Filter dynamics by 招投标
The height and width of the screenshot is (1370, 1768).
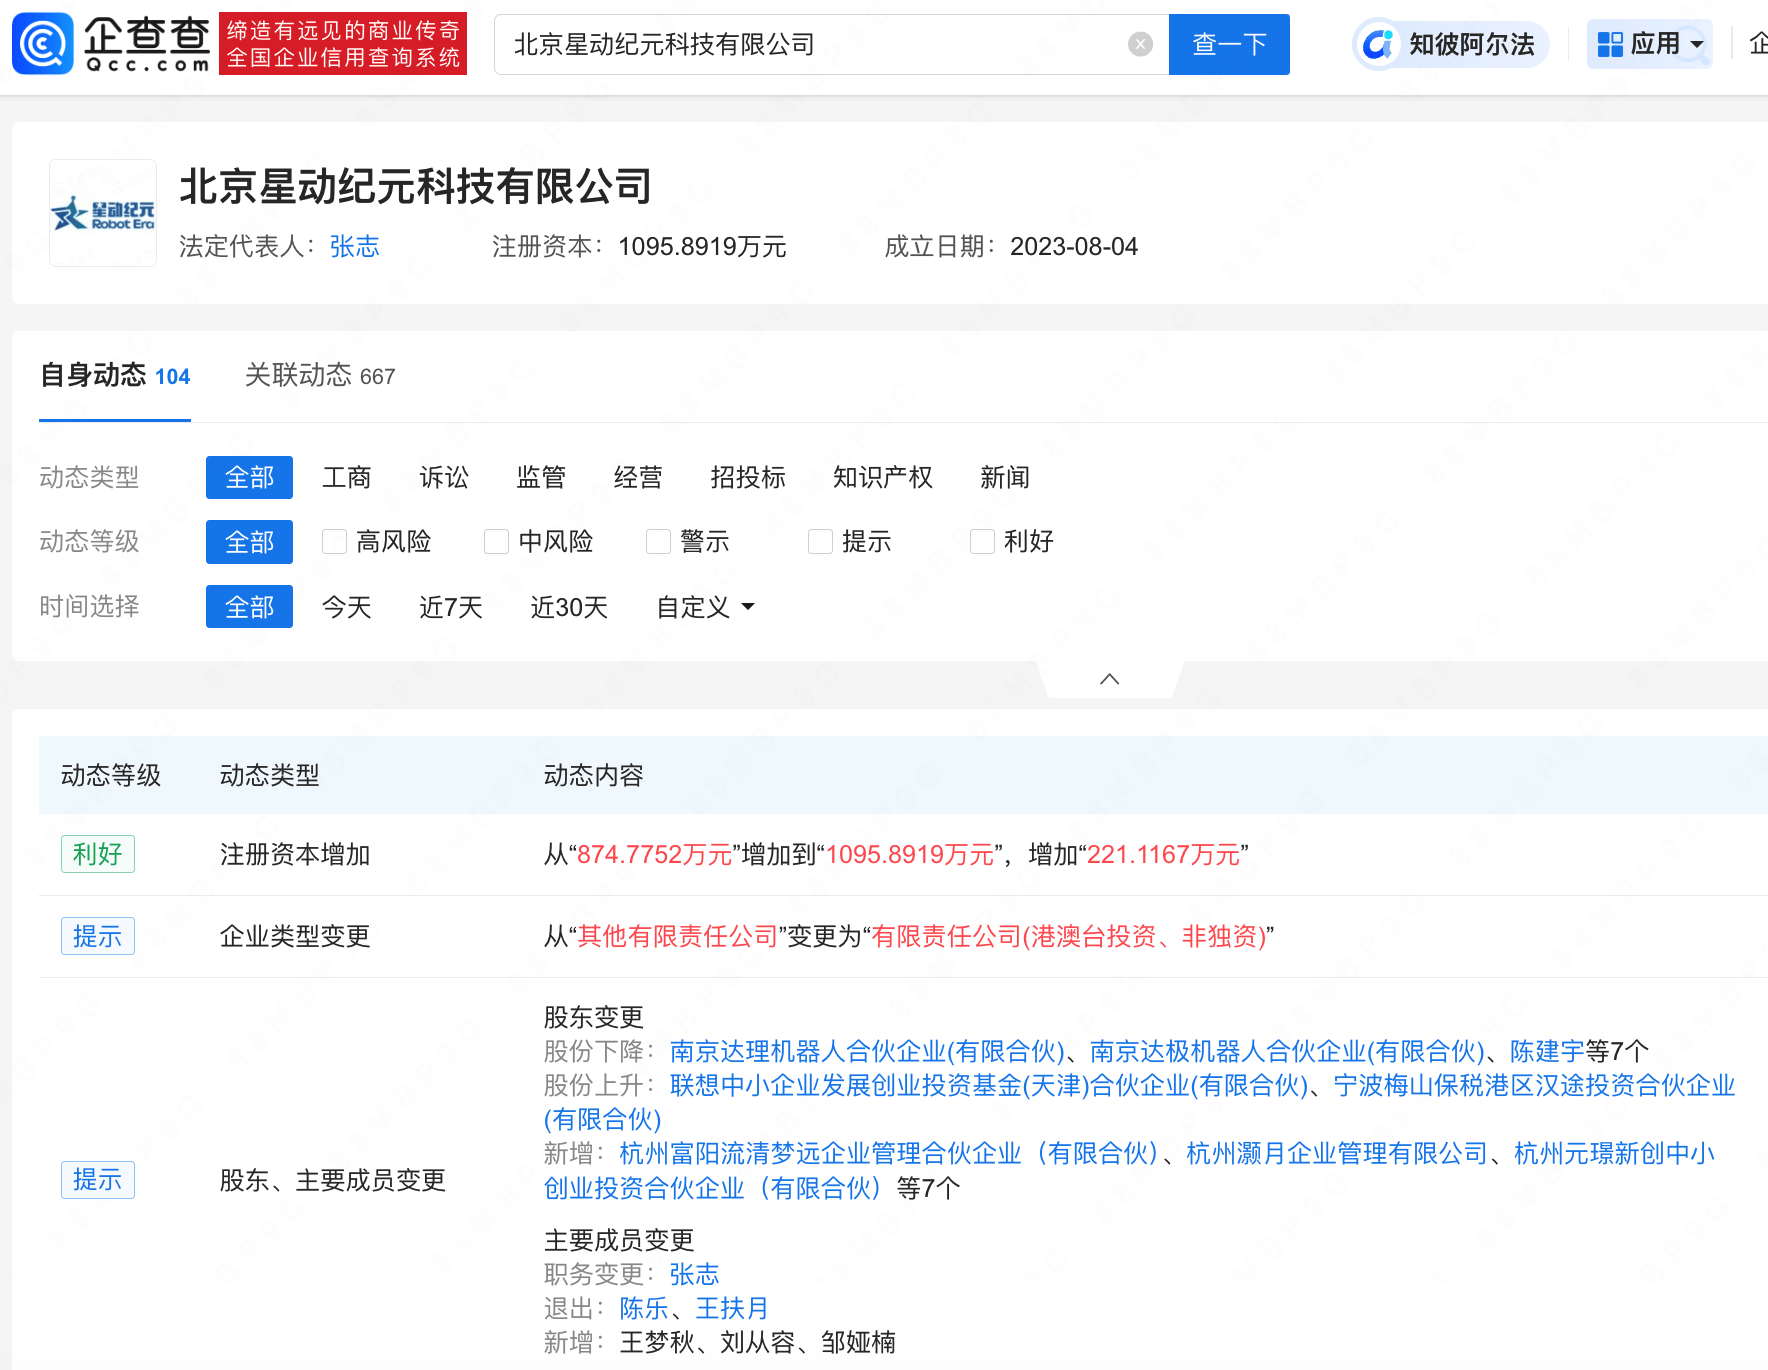(x=748, y=477)
